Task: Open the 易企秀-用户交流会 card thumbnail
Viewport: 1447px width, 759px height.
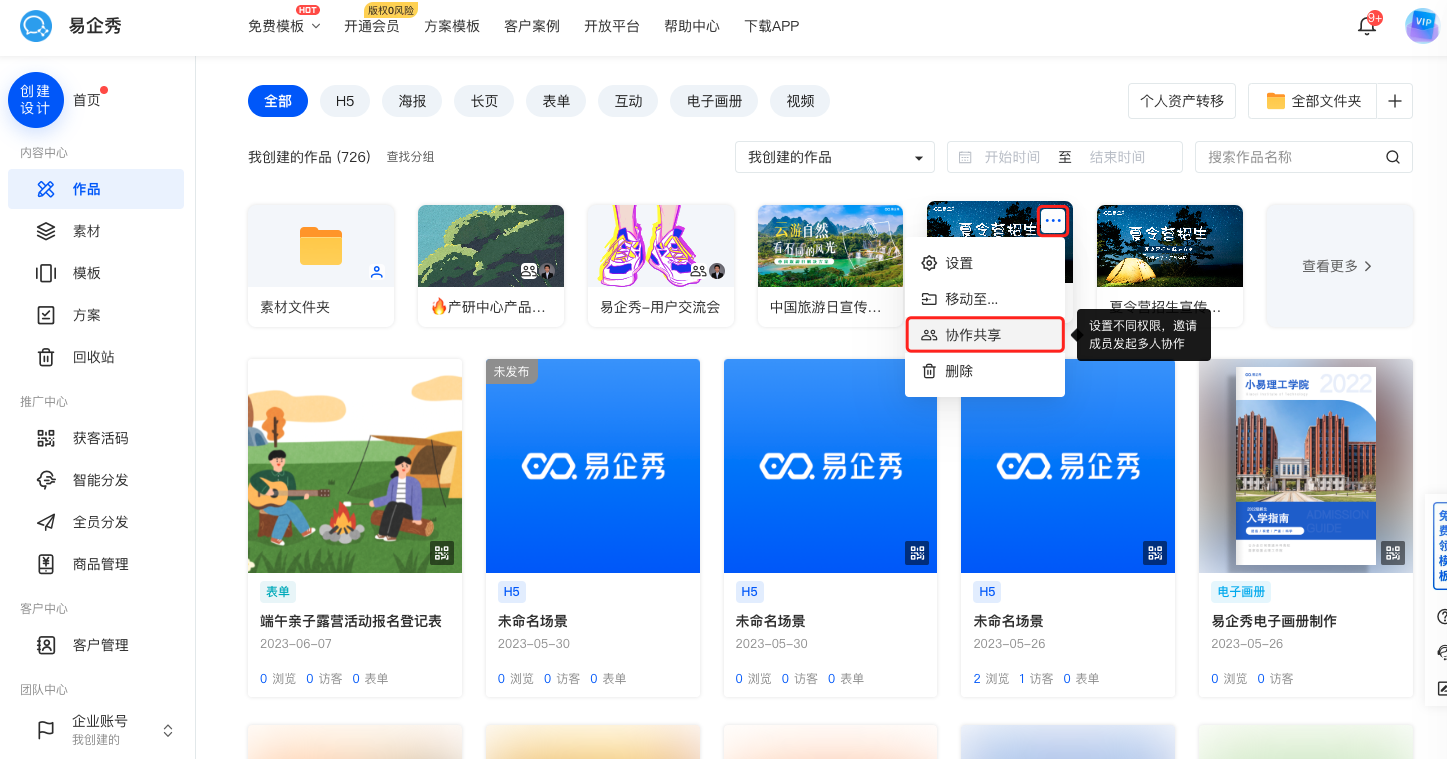Action: click(x=661, y=246)
